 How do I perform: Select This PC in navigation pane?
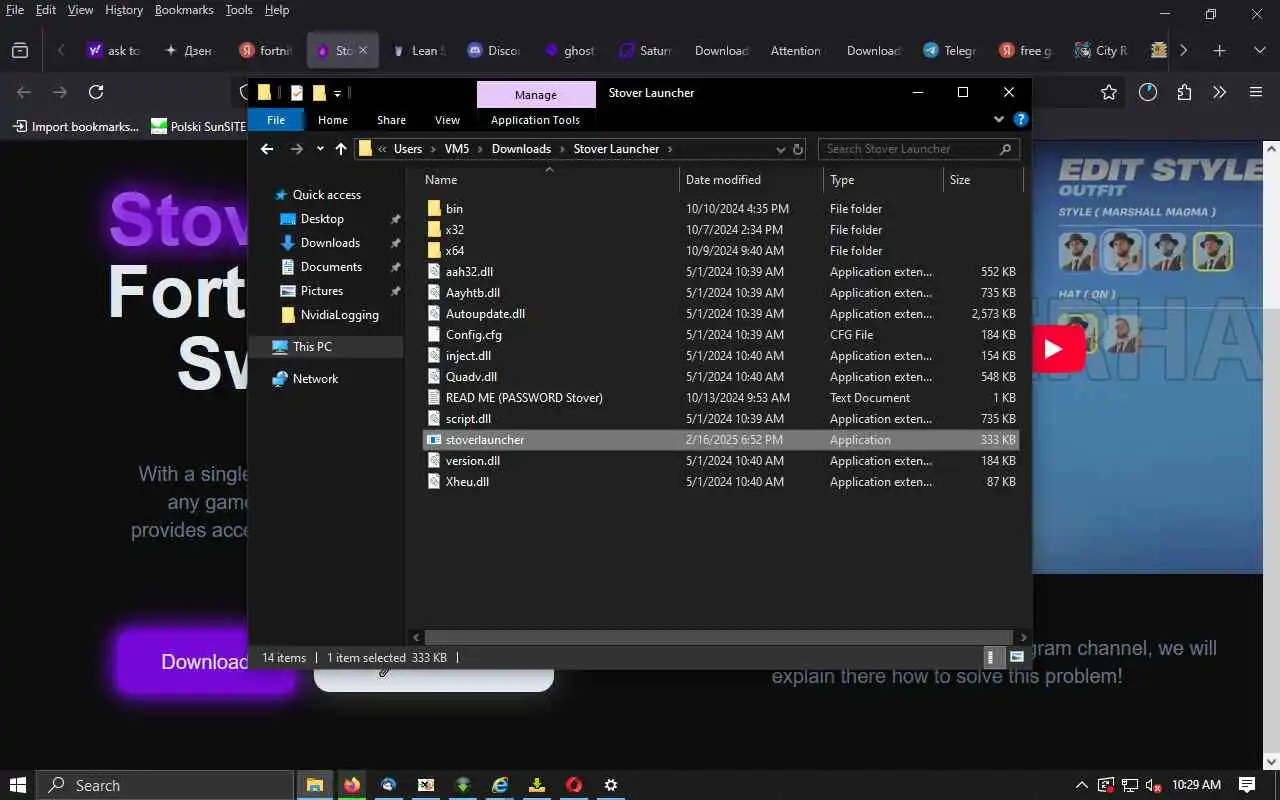[312, 347]
